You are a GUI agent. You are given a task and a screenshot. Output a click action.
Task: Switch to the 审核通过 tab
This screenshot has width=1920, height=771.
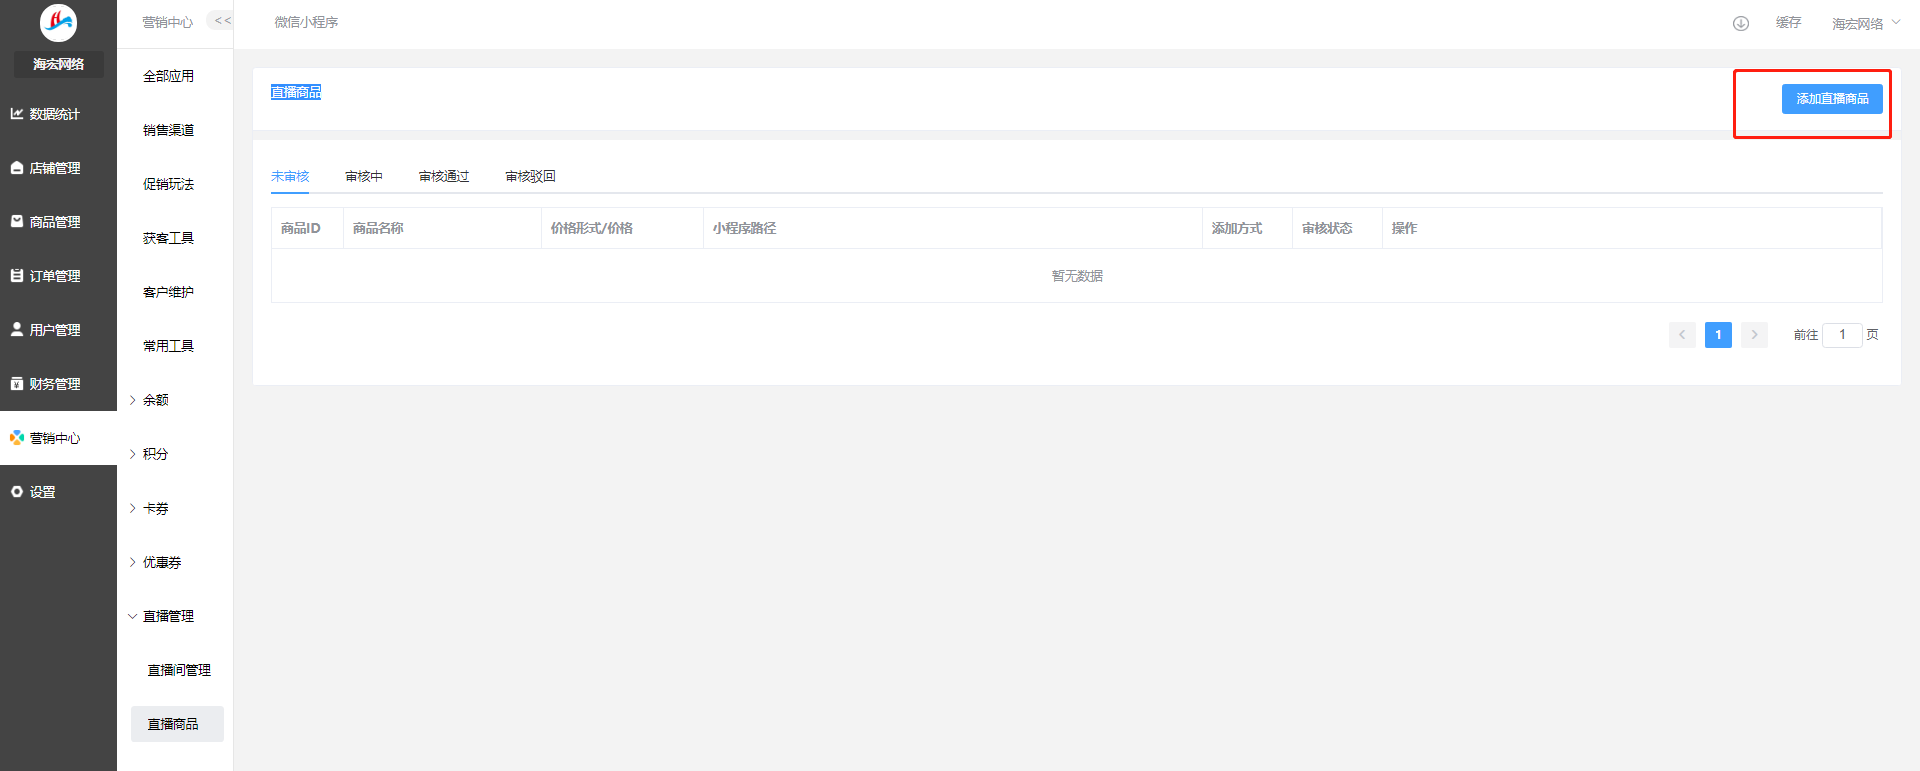click(444, 176)
